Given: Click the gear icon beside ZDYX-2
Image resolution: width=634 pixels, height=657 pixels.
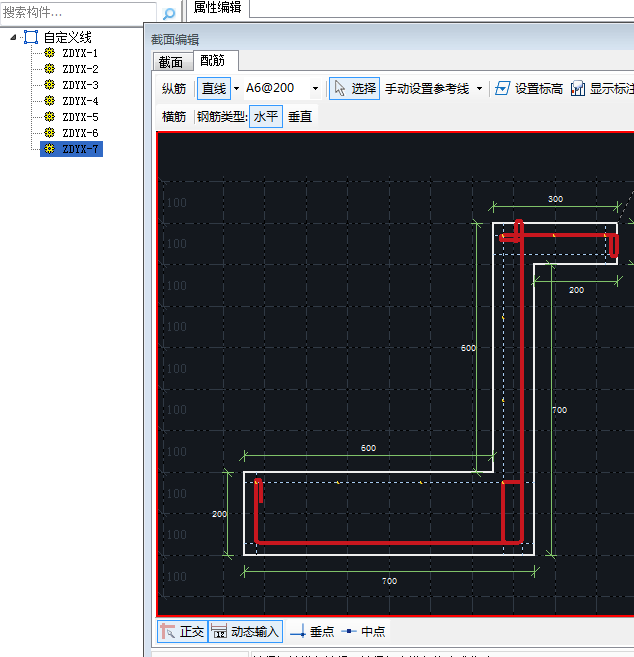Looking at the screenshot, I should 49,69.
